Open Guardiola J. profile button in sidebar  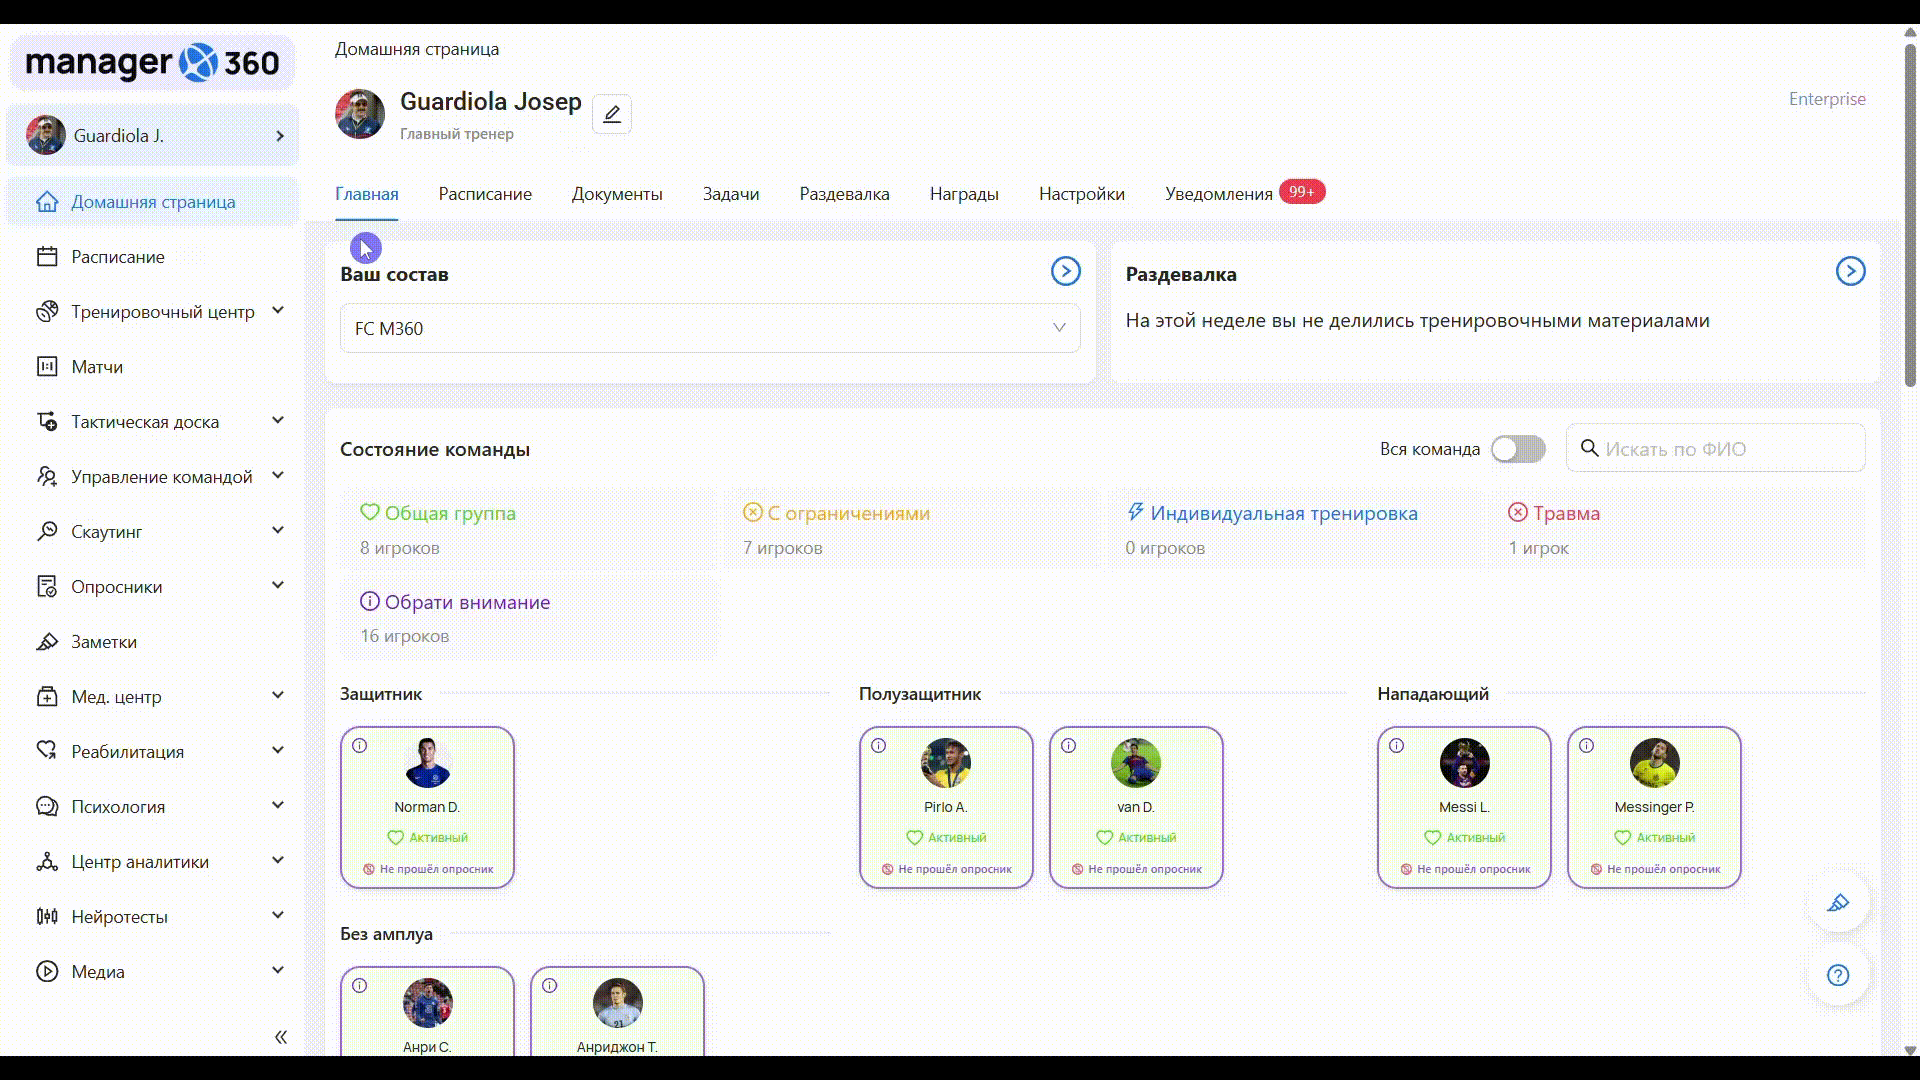153,135
